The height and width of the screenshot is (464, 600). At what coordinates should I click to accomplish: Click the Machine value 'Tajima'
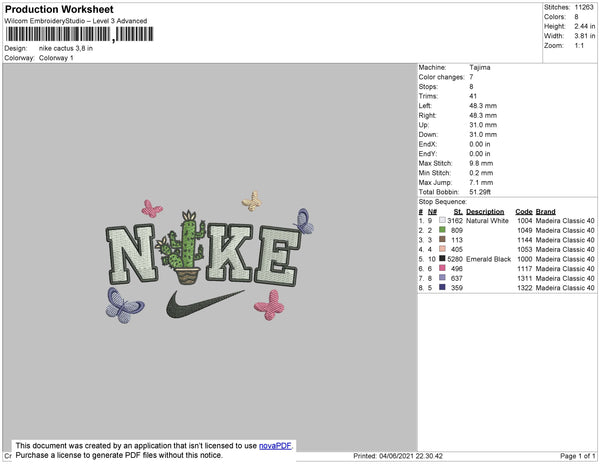(480, 67)
